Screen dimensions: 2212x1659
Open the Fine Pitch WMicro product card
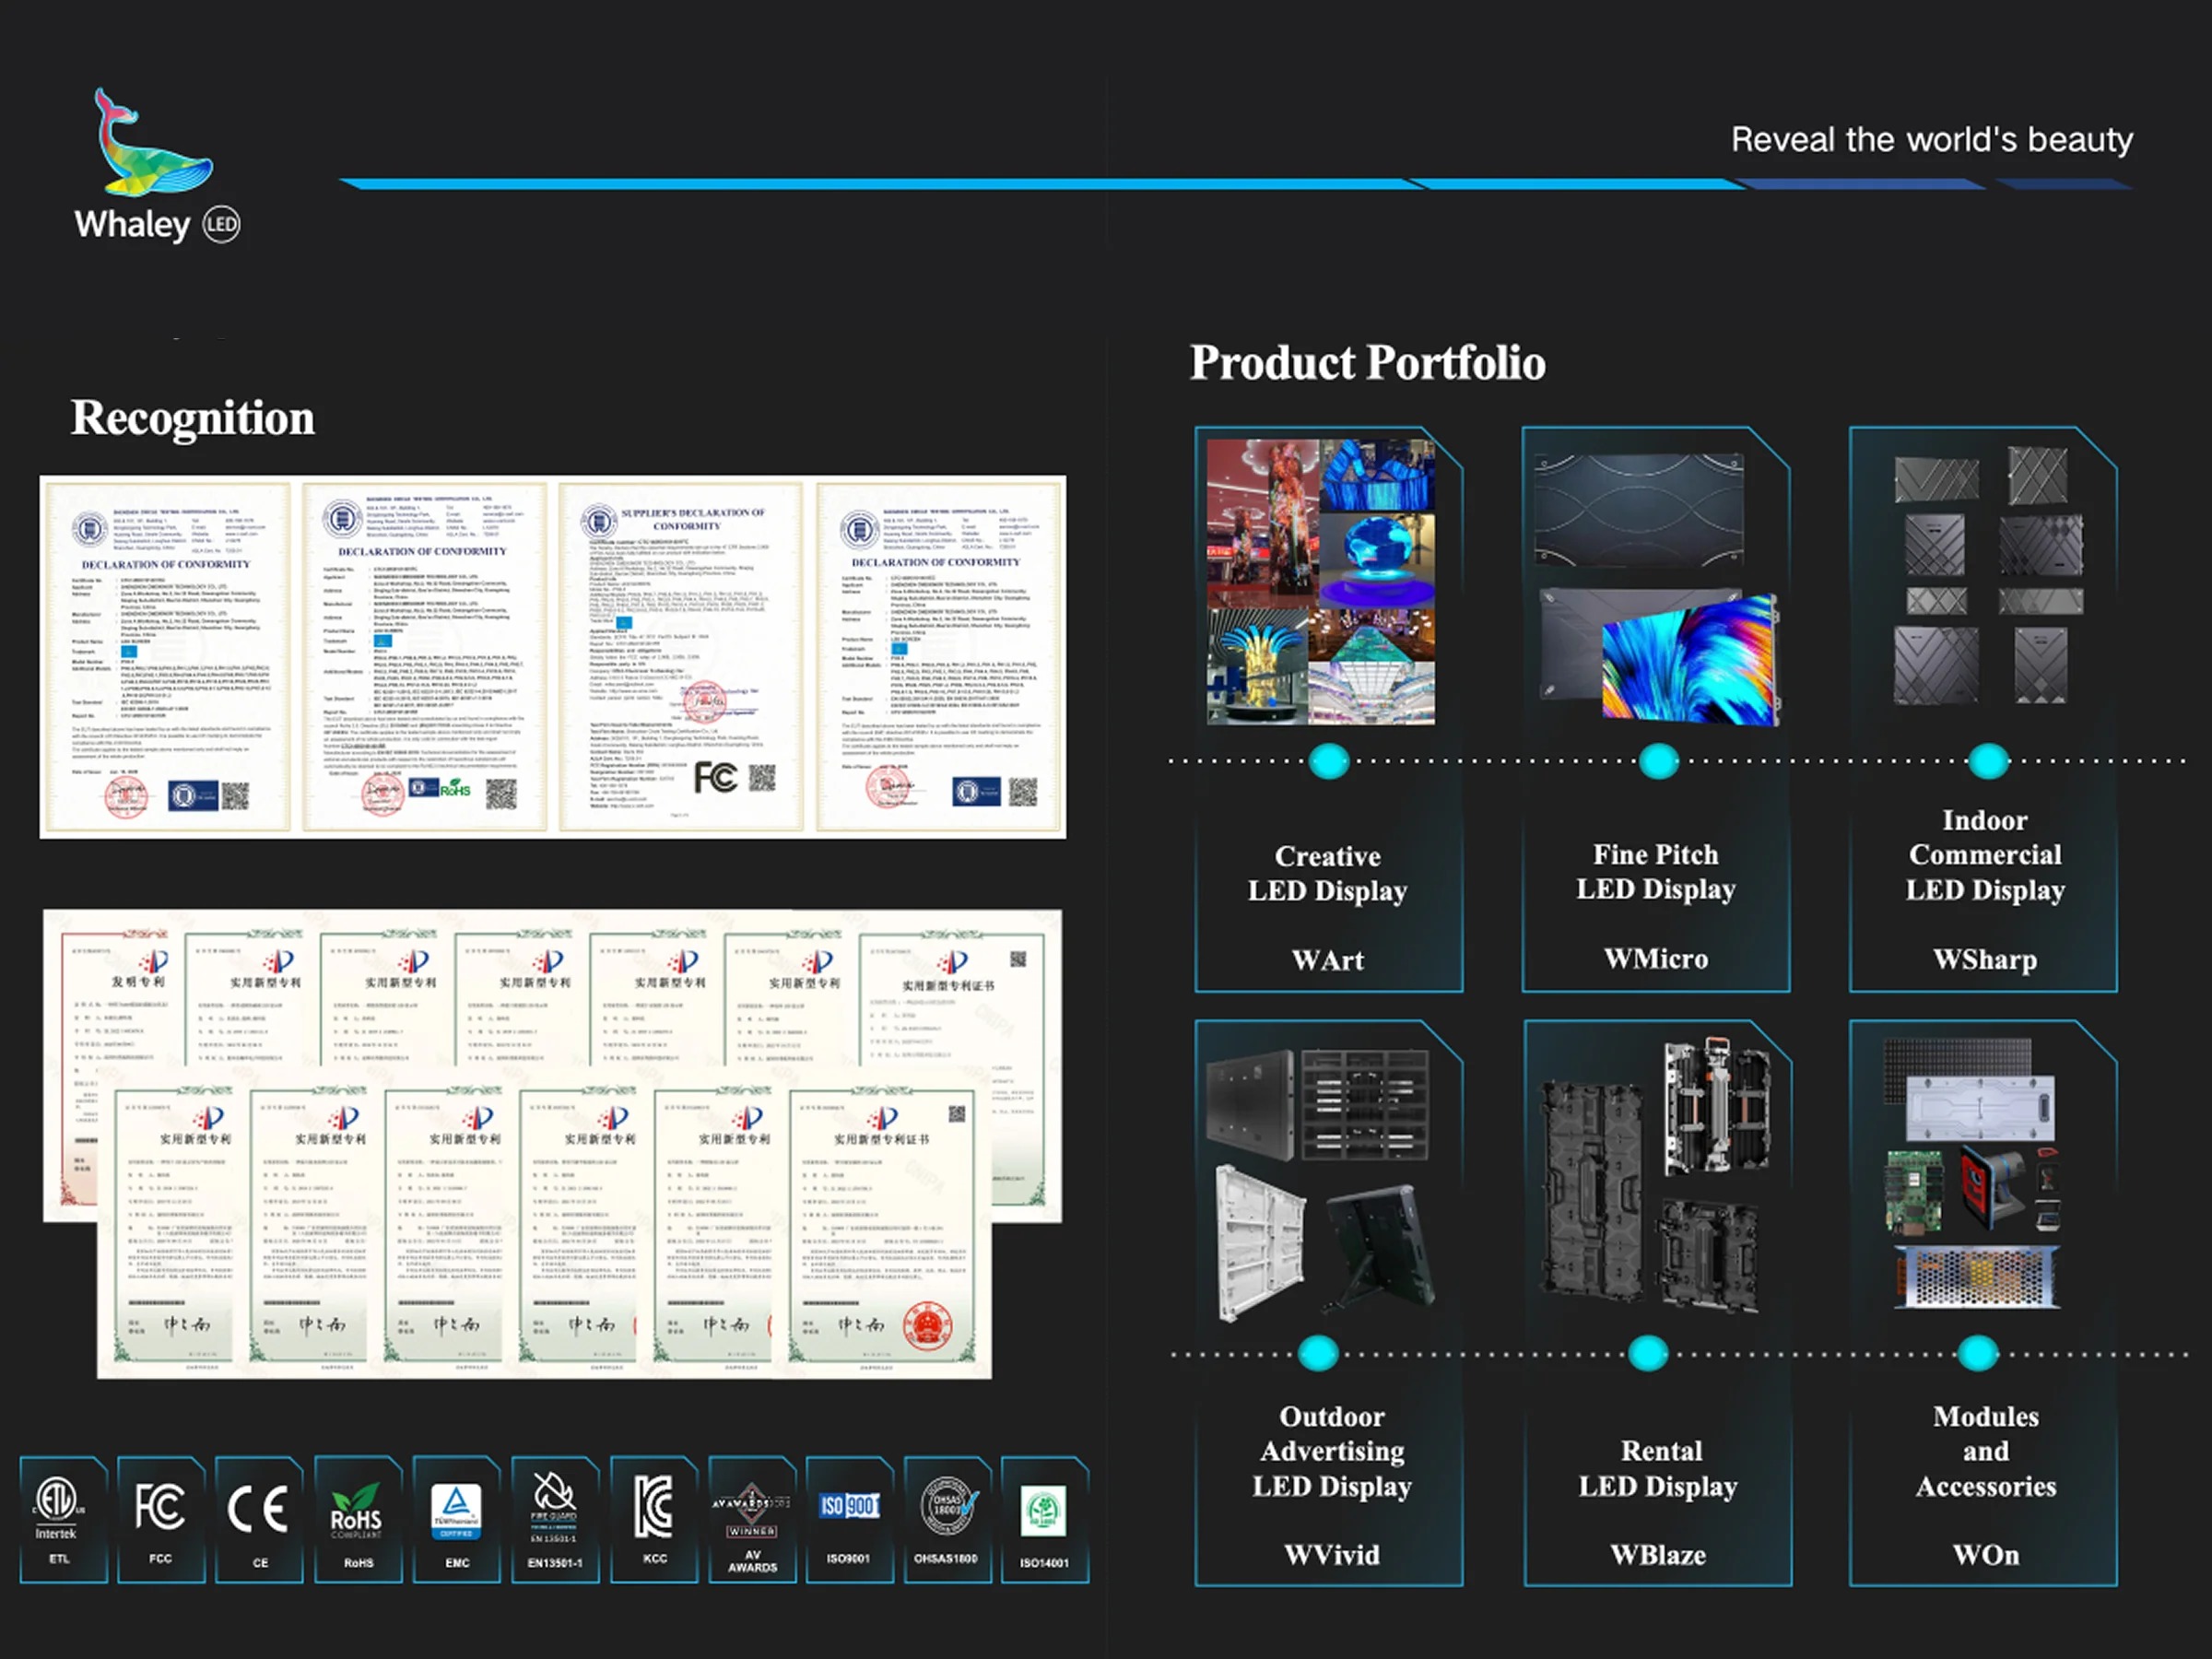tap(1656, 710)
